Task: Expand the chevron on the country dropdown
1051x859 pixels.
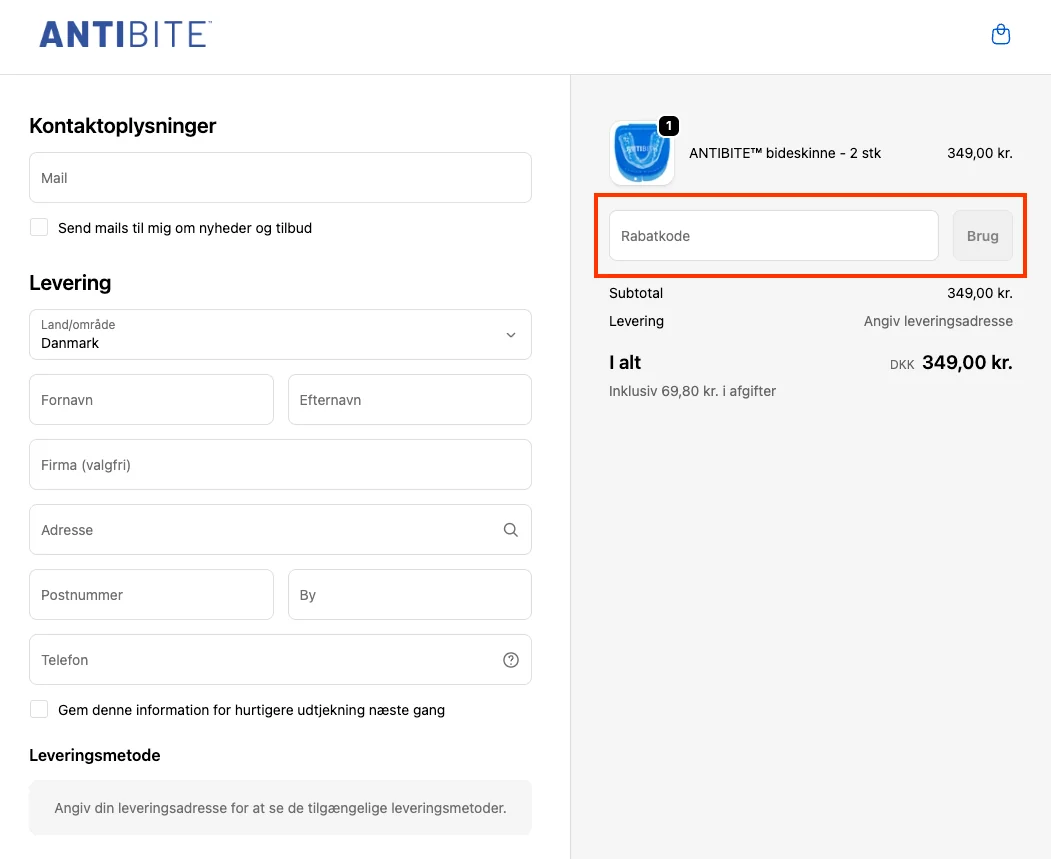Action: [x=510, y=334]
